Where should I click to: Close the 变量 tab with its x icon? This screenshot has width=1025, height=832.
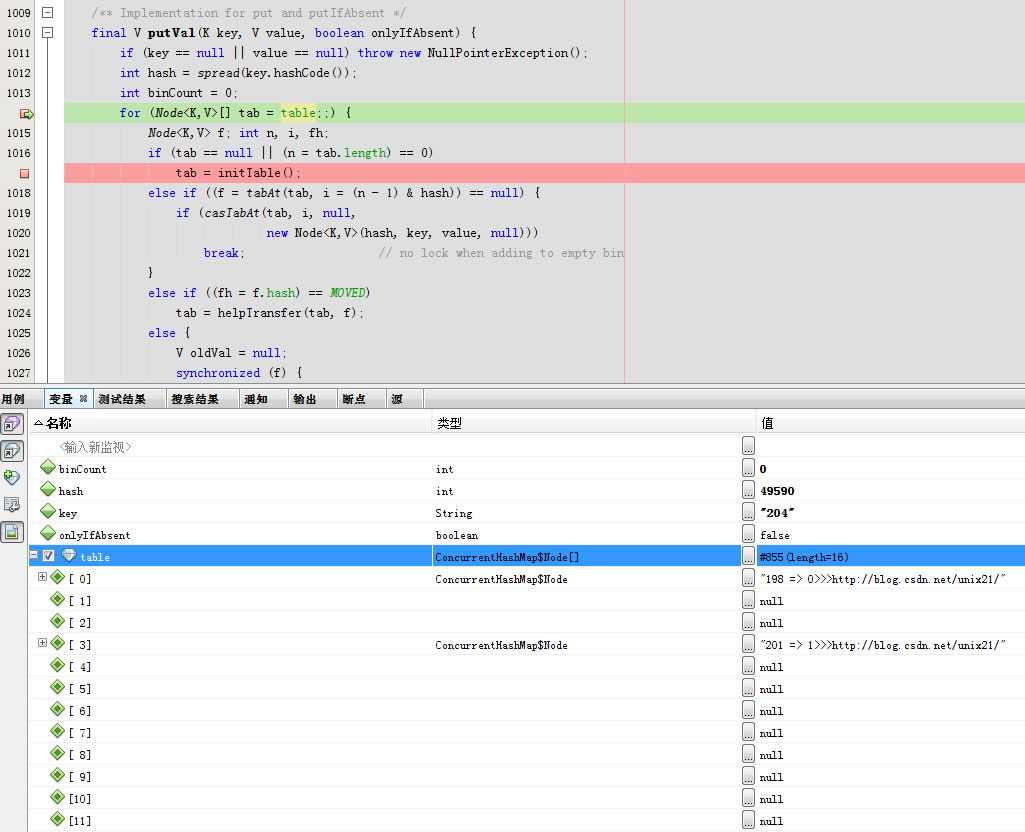(83, 399)
